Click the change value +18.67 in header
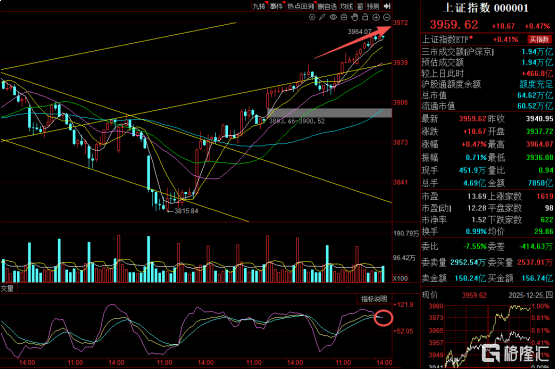 pos(504,26)
